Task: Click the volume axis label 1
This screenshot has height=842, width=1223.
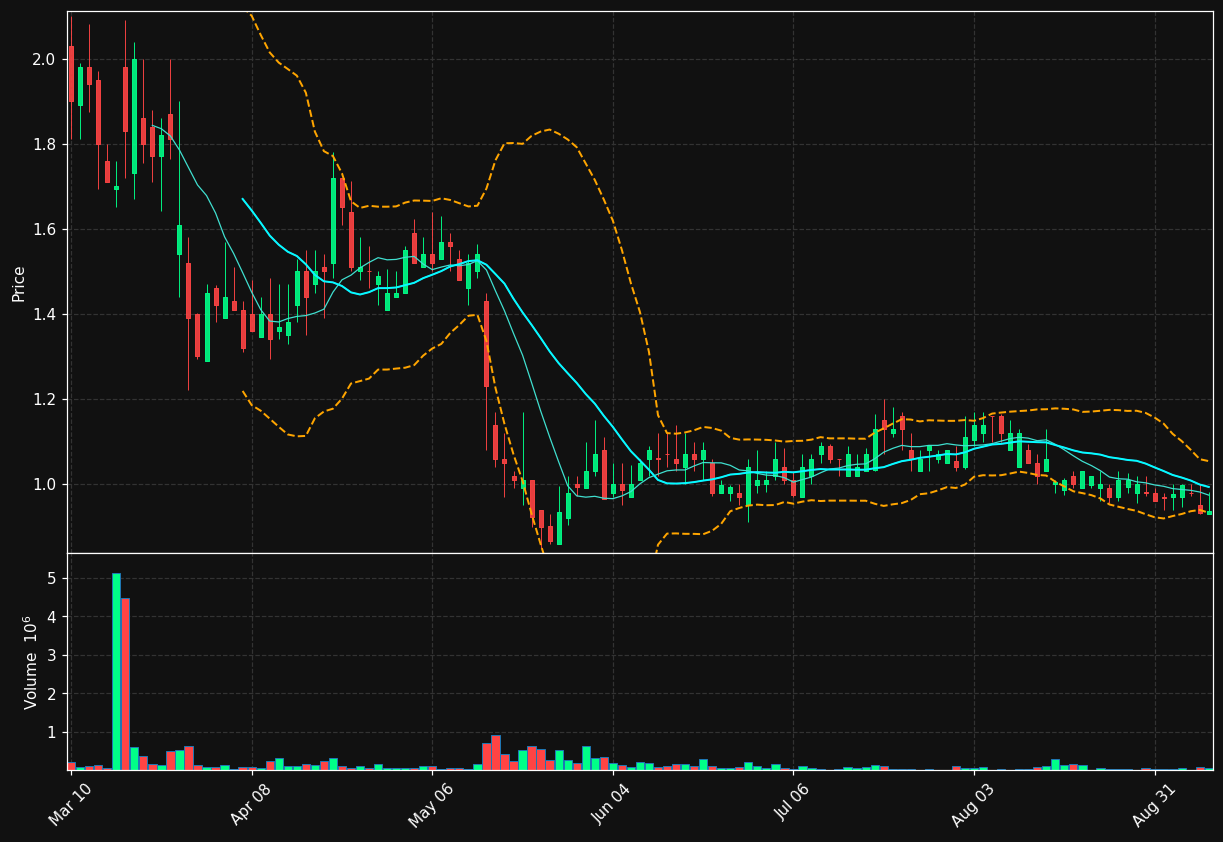Action: pyautogui.click(x=50, y=732)
